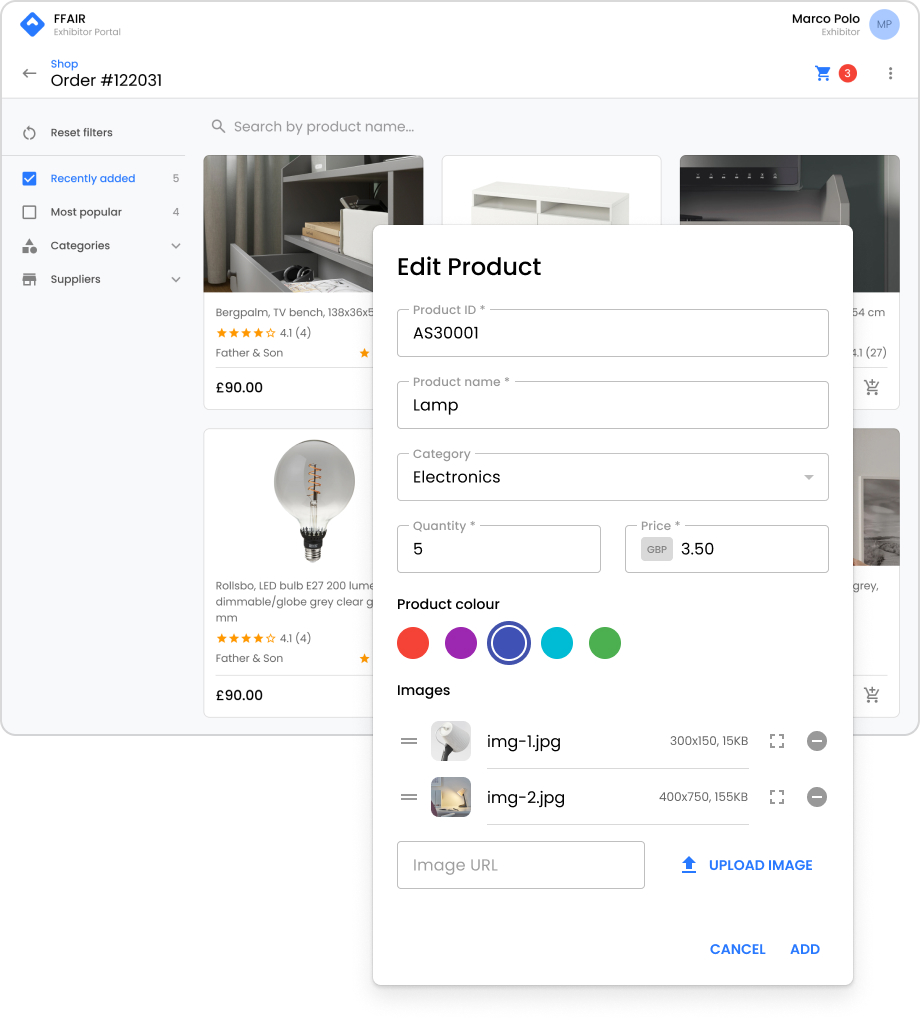This screenshot has width=920, height=1022.
Task: Click the img-1.jpg file name
Action: coord(524,742)
